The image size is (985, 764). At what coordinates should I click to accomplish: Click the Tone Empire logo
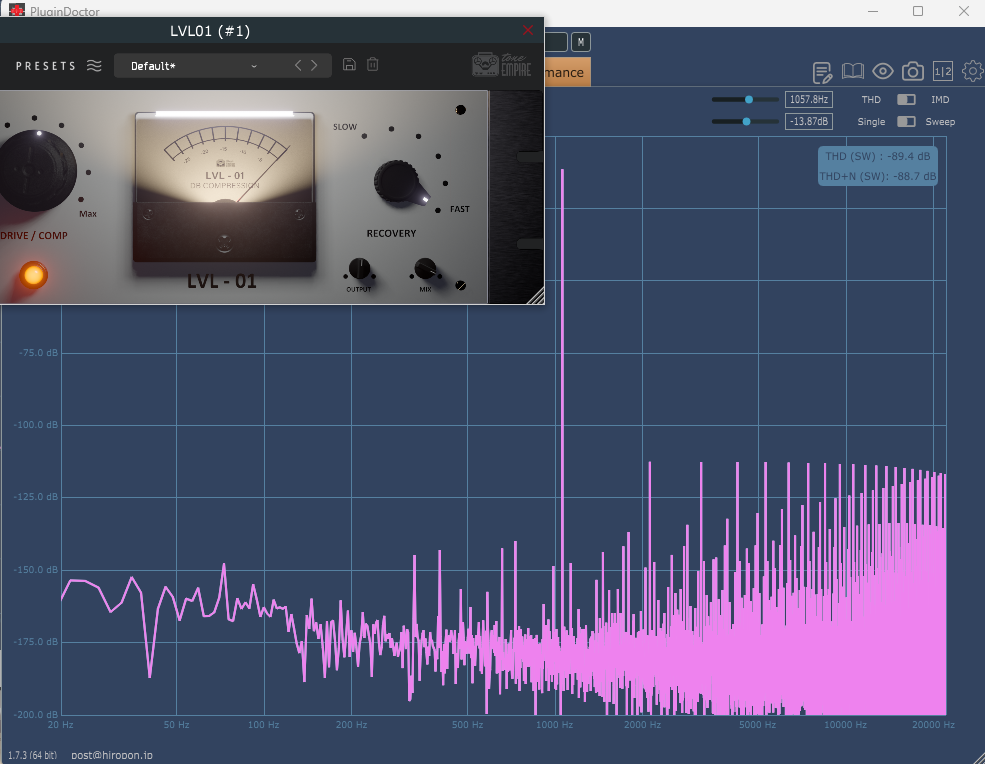click(x=501, y=65)
